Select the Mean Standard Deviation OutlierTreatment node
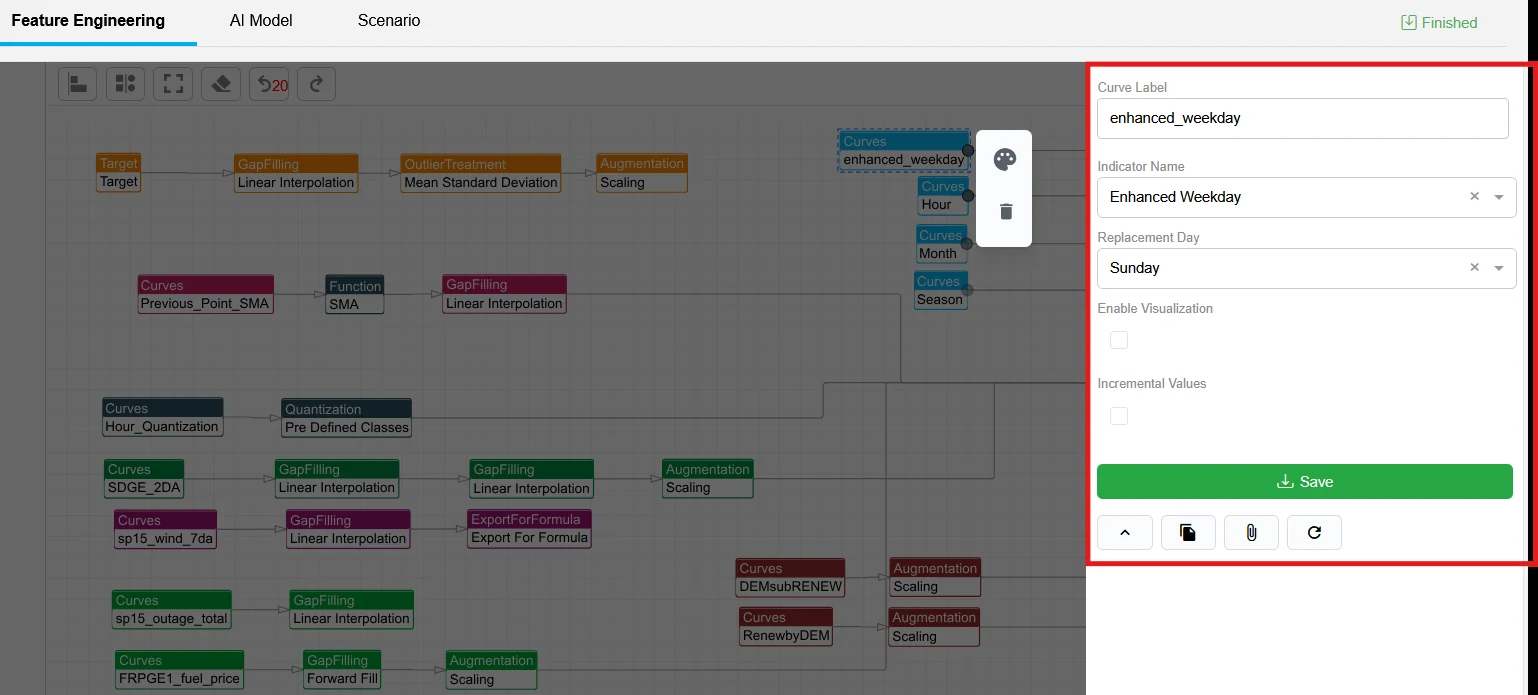This screenshot has width=1538, height=695. (481, 173)
